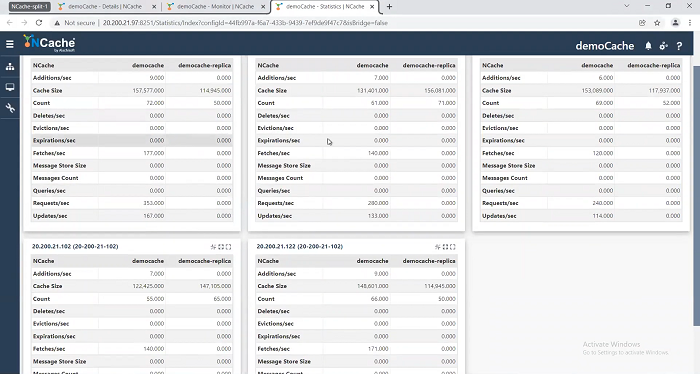
Task: Open the monitor screen sidebar icon
Action: pyautogui.click(x=10, y=87)
